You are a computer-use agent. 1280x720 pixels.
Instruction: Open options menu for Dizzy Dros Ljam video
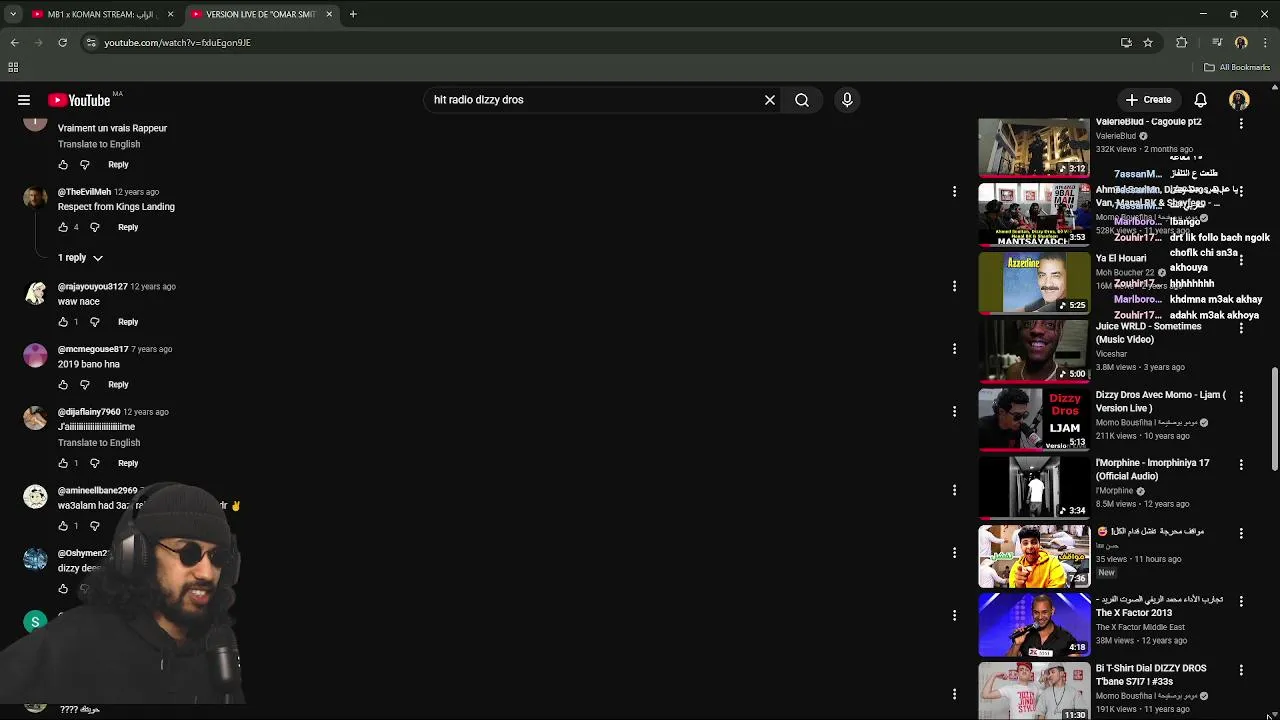[x=1241, y=397]
